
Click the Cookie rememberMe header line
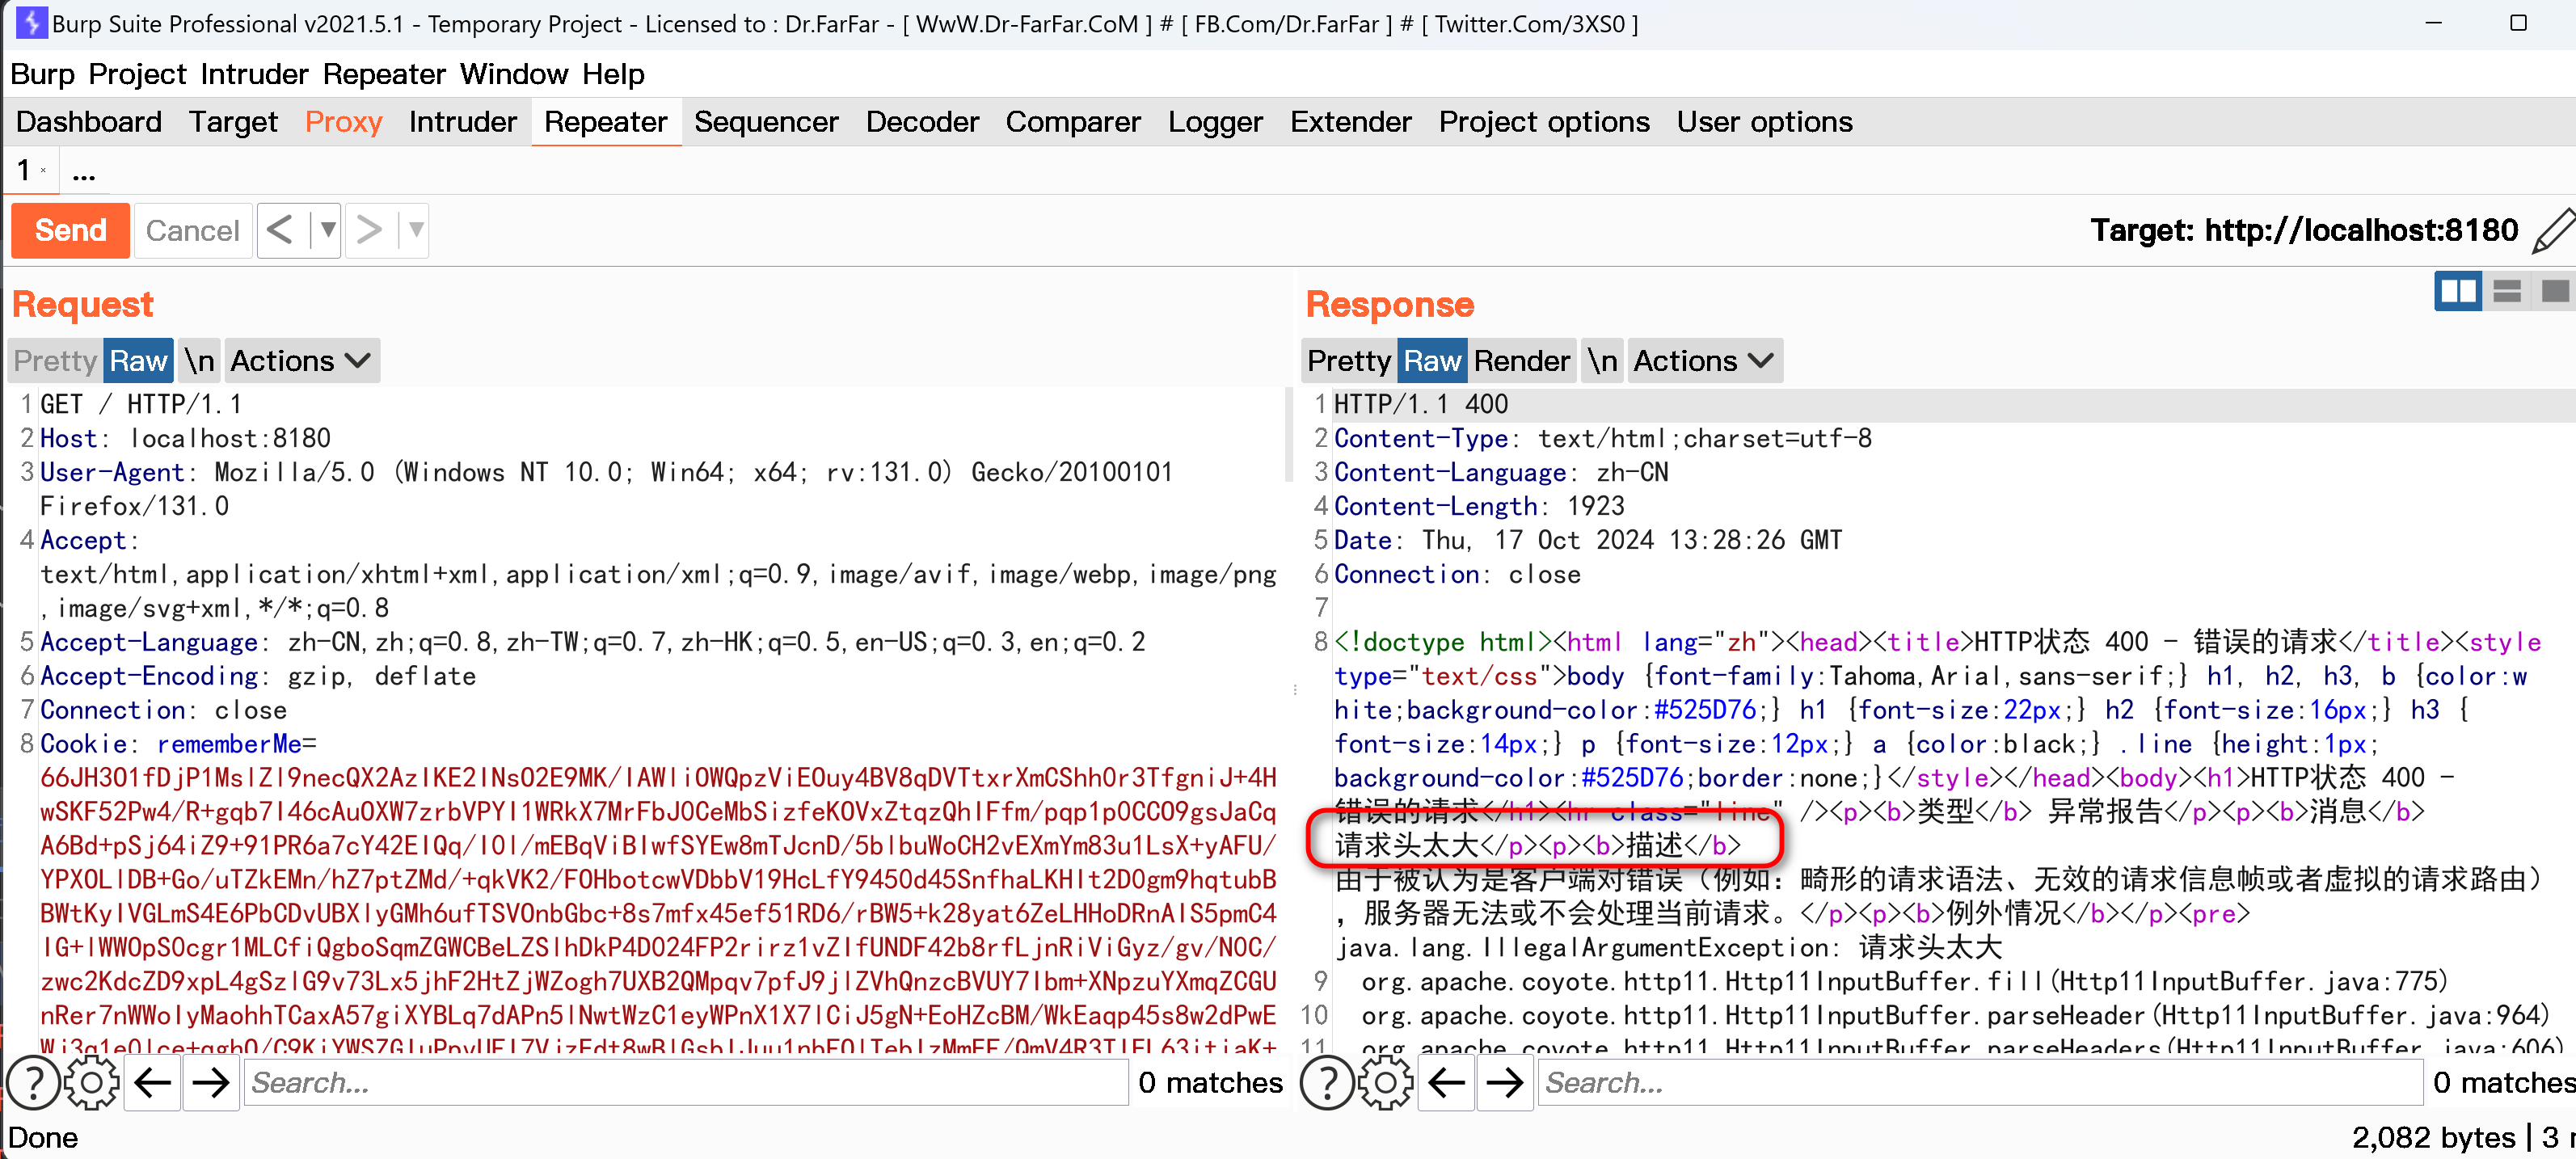[178, 744]
